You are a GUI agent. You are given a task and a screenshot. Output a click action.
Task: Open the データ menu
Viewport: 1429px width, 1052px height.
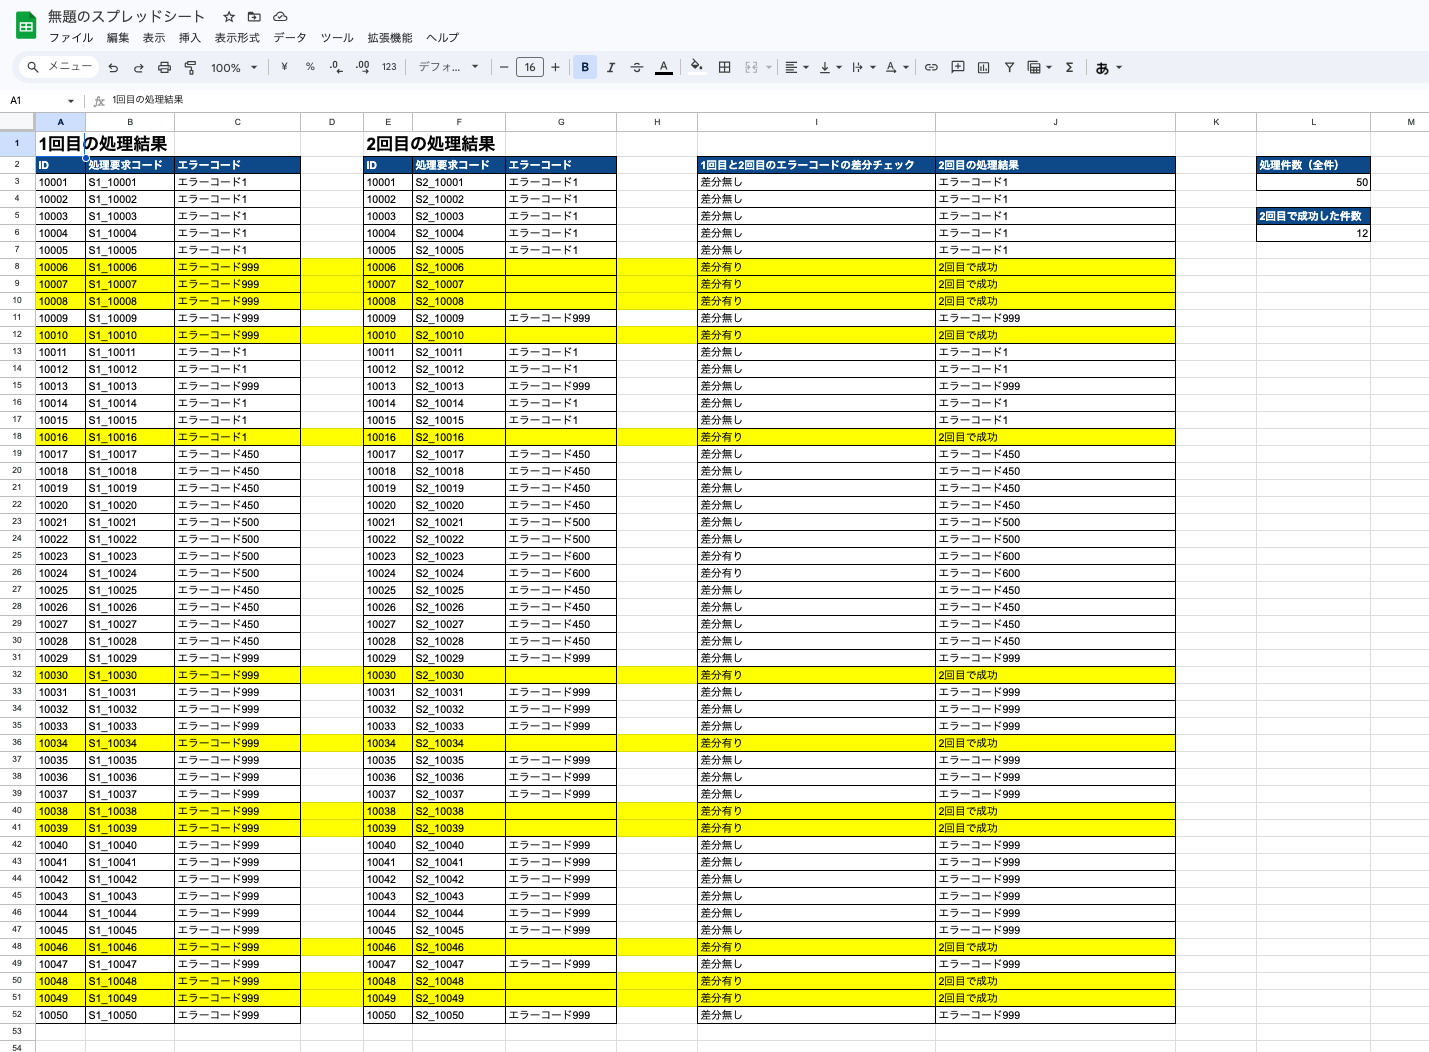click(290, 38)
